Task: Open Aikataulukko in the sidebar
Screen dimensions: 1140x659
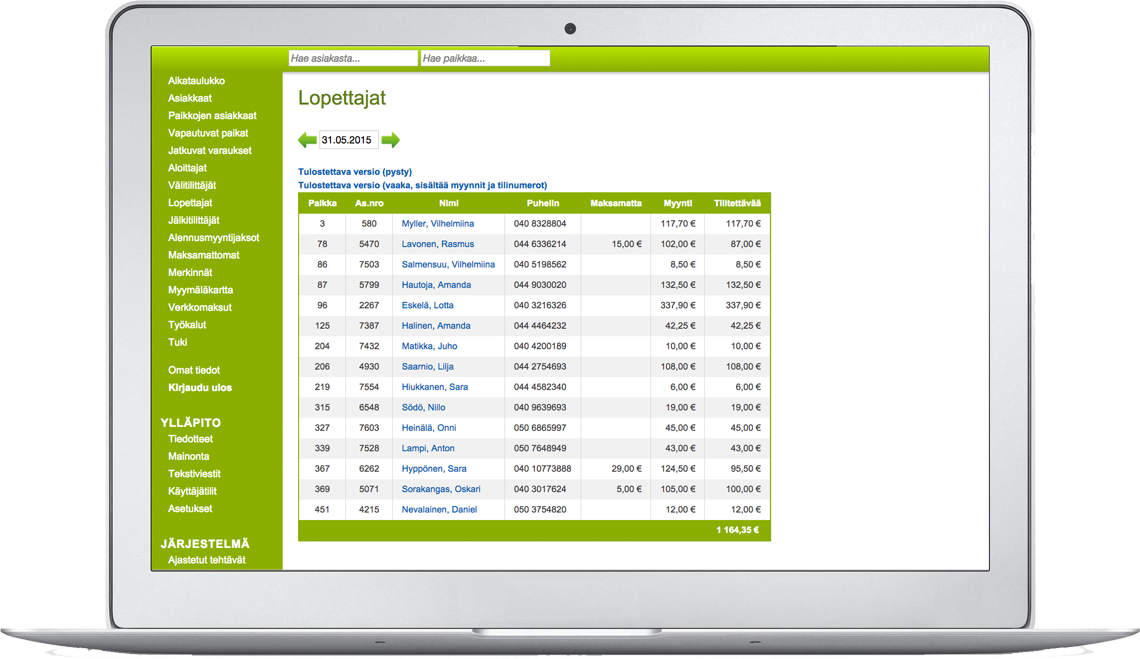Action: point(196,81)
